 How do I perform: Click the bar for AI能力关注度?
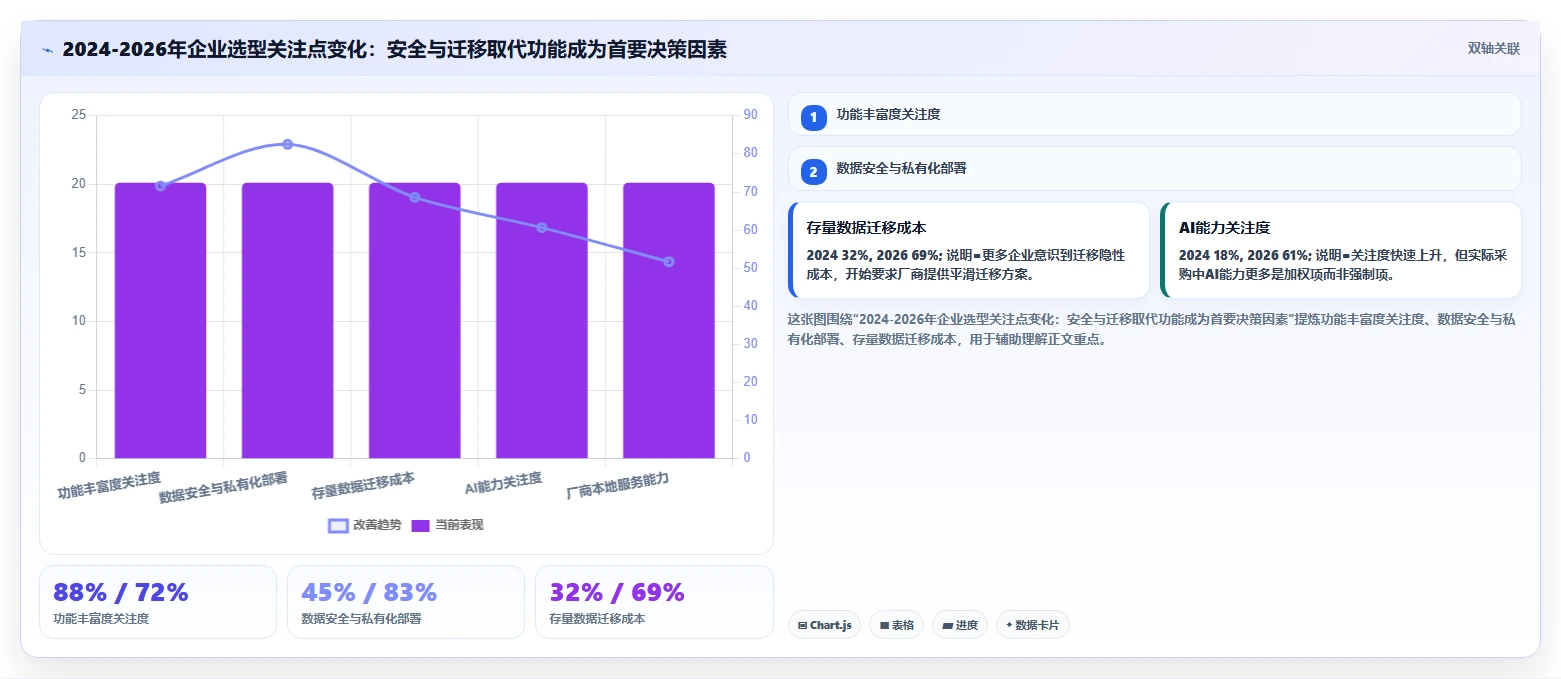point(541,320)
